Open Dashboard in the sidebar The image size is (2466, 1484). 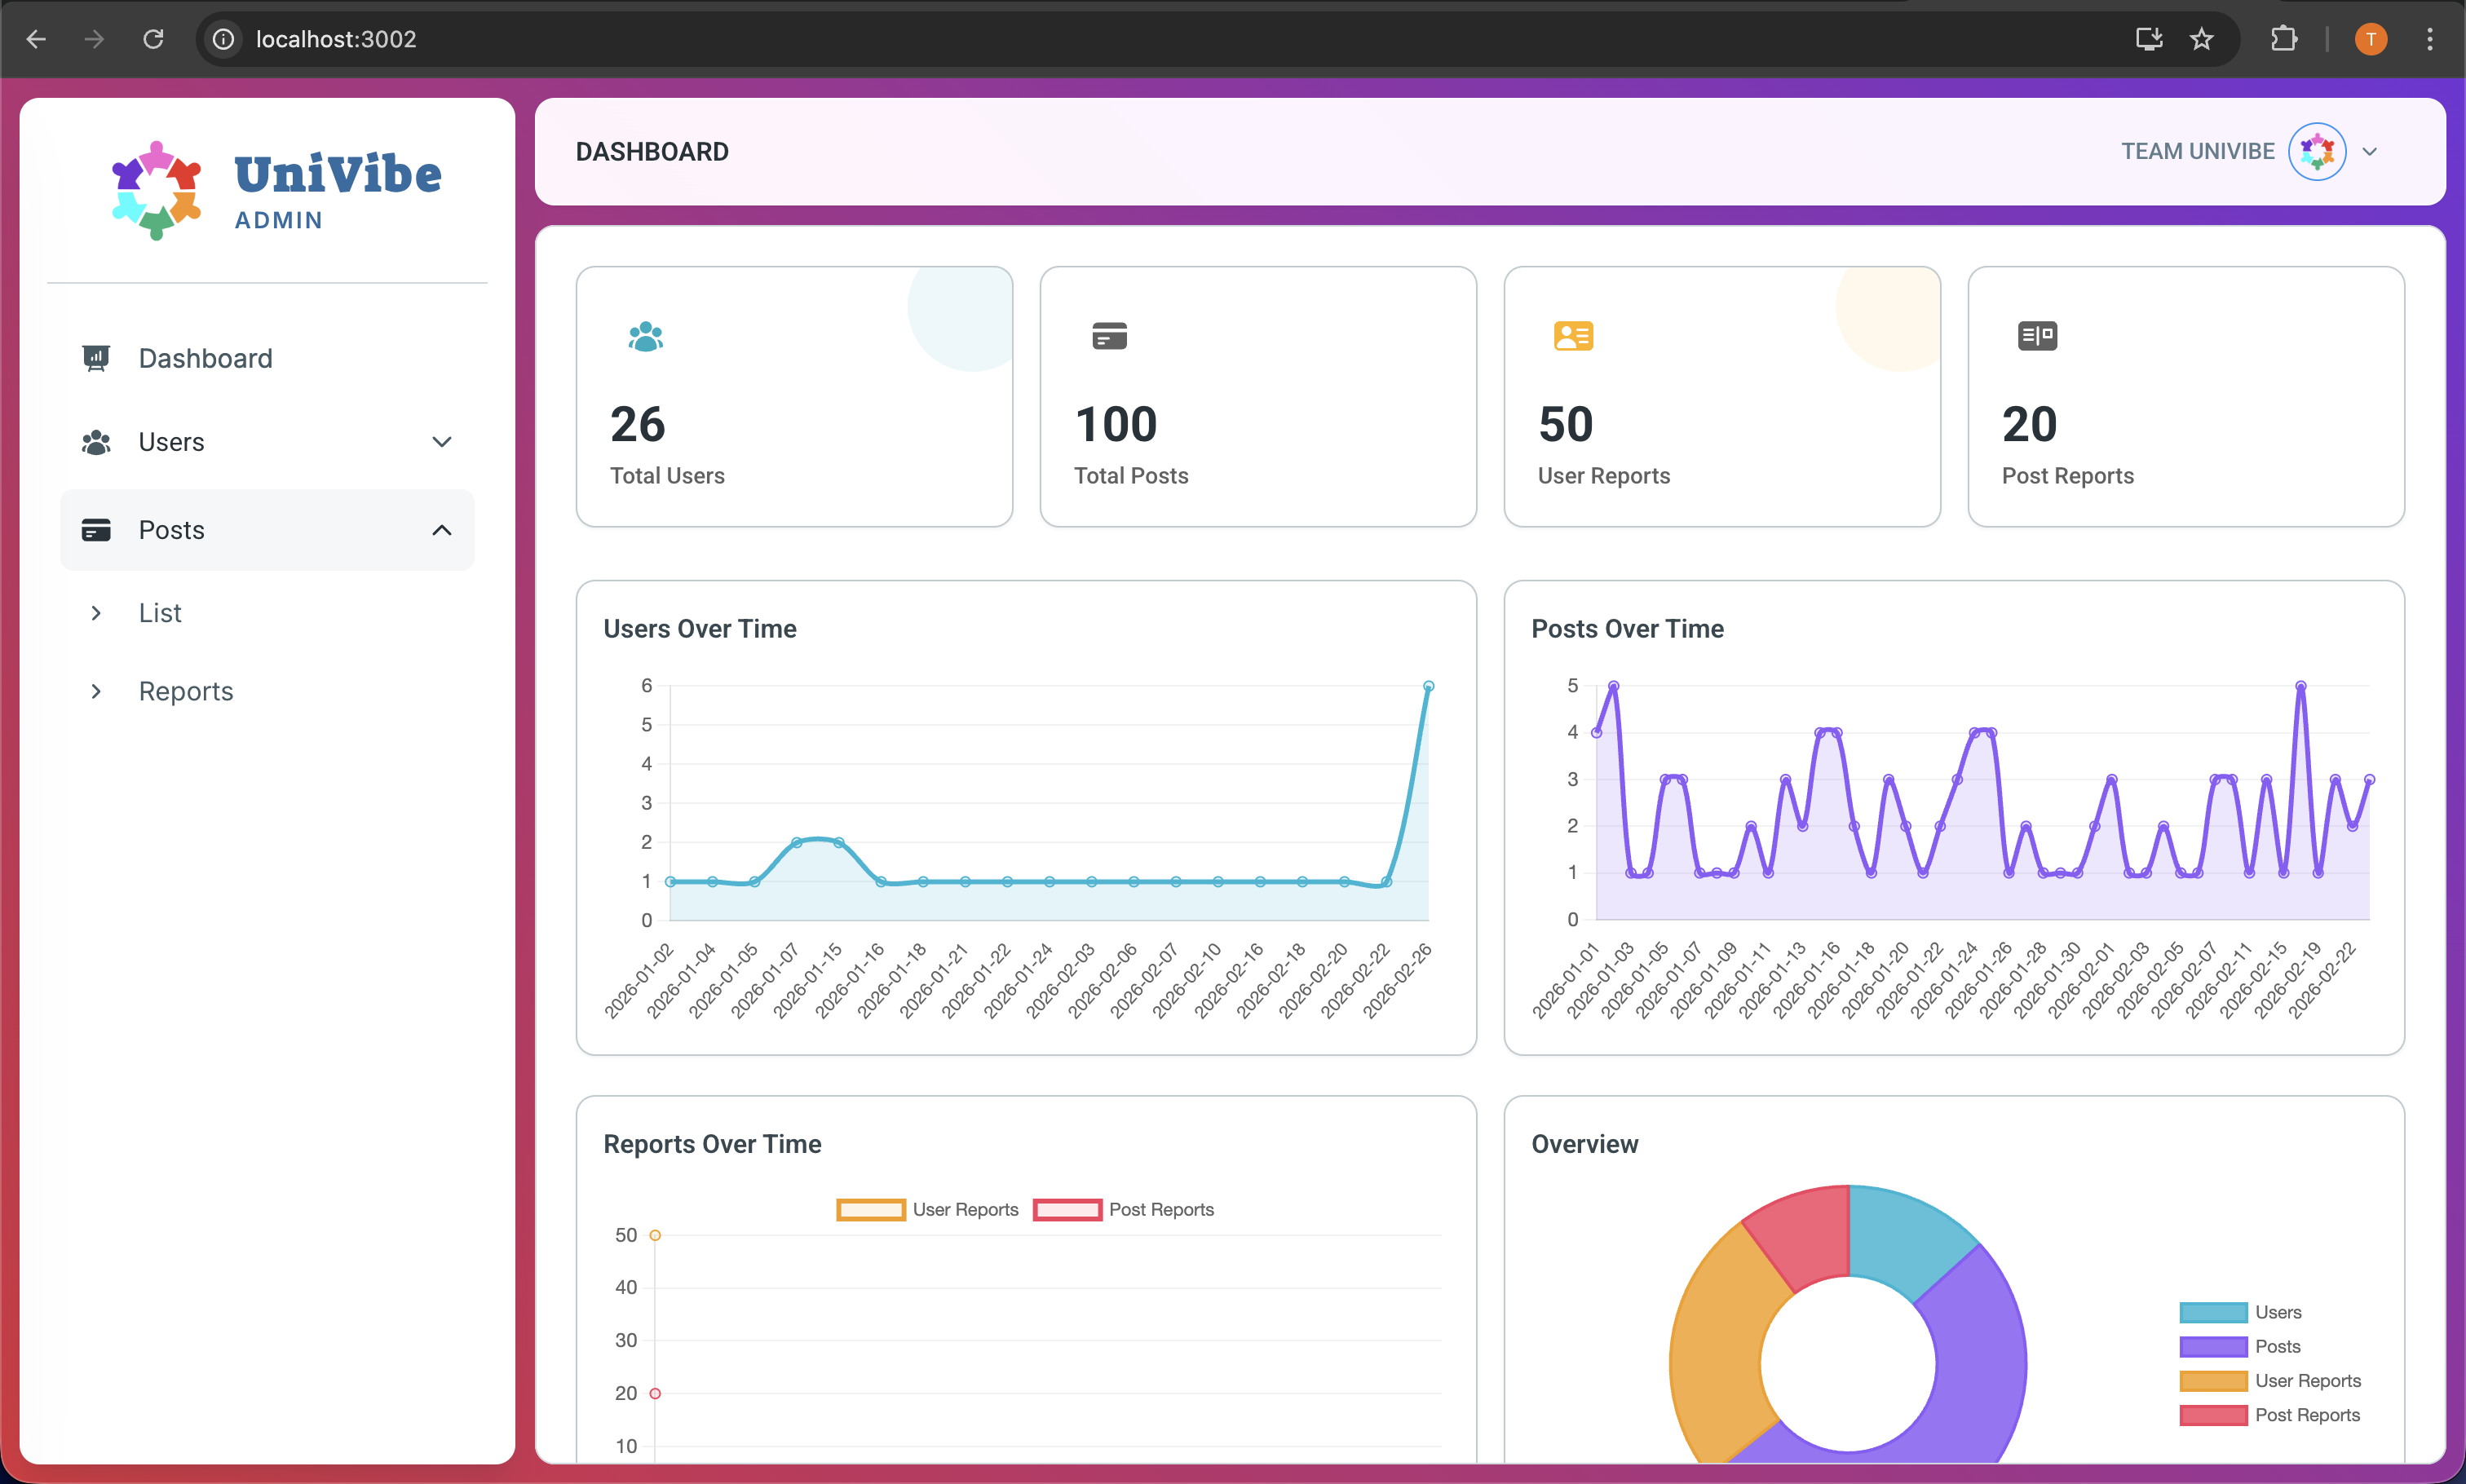click(267, 358)
